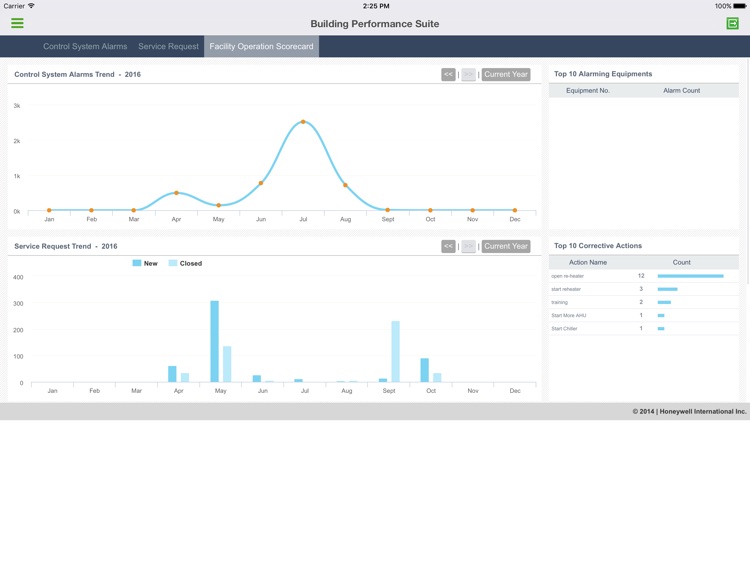
Task: Go to next year in Service Request Trend
Action: [468, 246]
